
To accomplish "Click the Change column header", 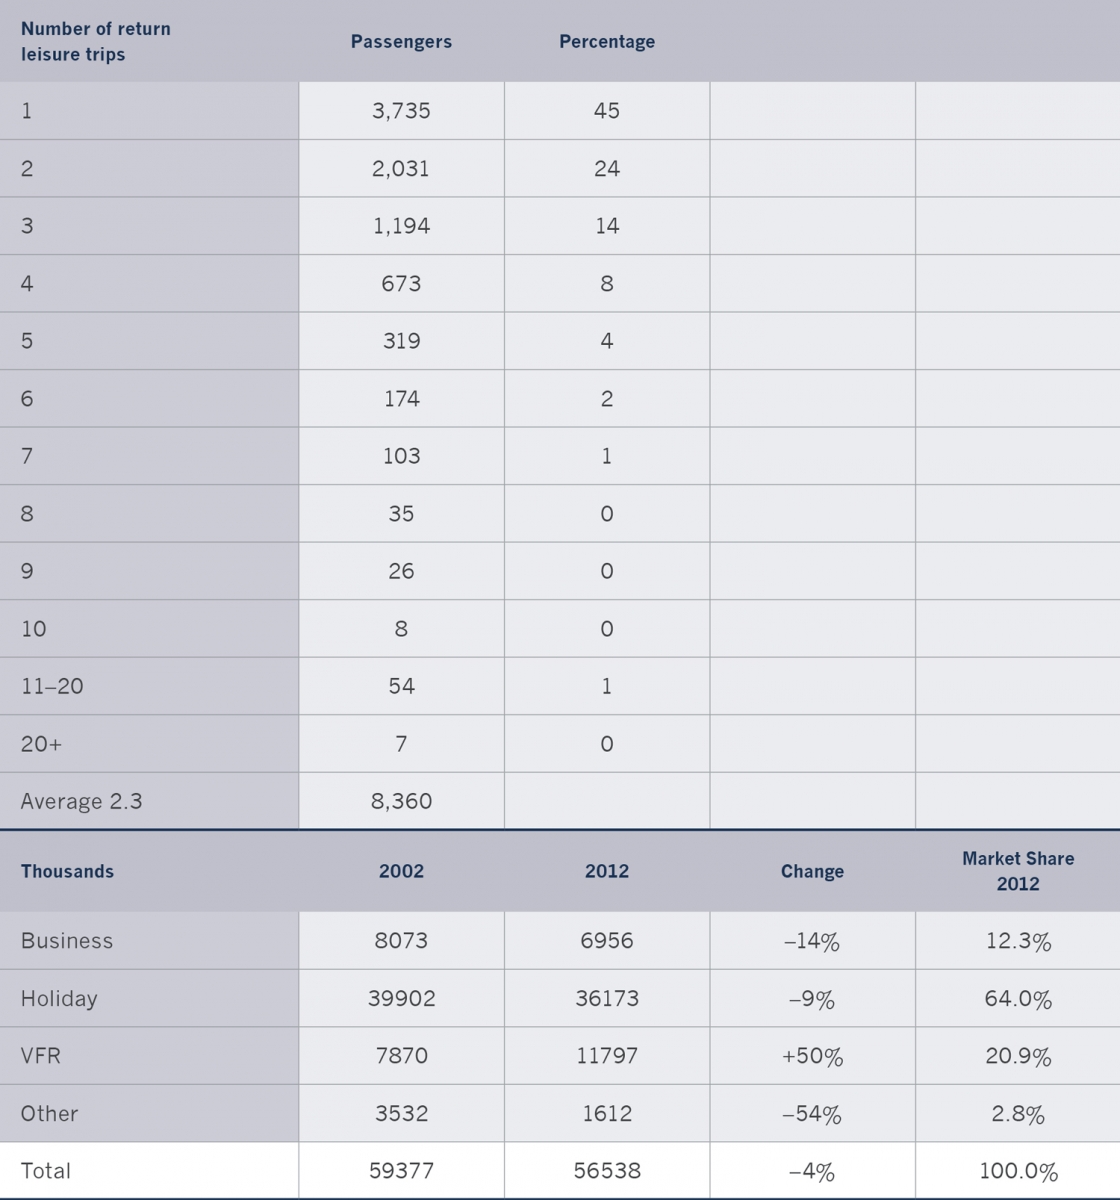I will 812,872.
